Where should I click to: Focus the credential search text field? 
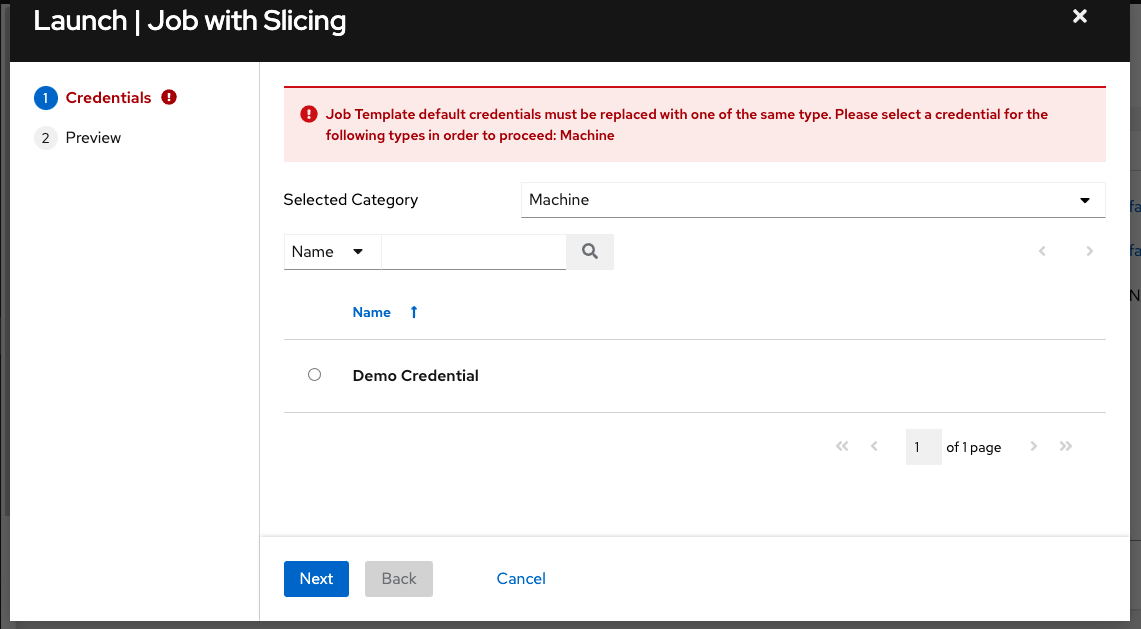[474, 252]
